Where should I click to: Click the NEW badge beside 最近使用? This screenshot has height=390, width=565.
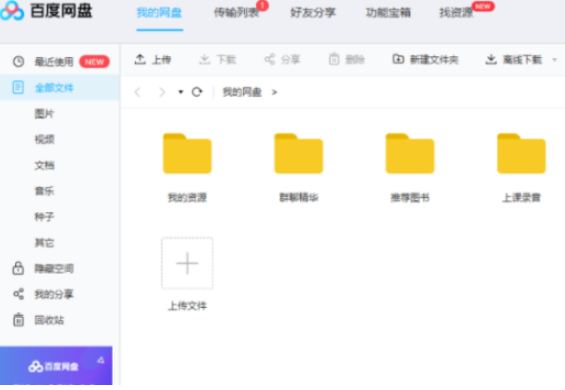pos(94,62)
